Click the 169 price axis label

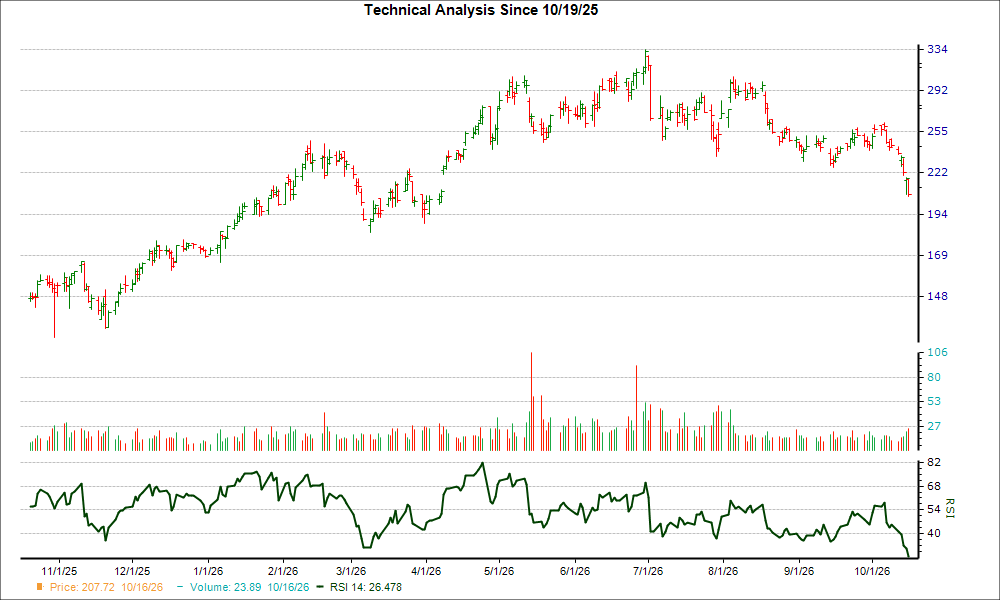click(x=937, y=255)
